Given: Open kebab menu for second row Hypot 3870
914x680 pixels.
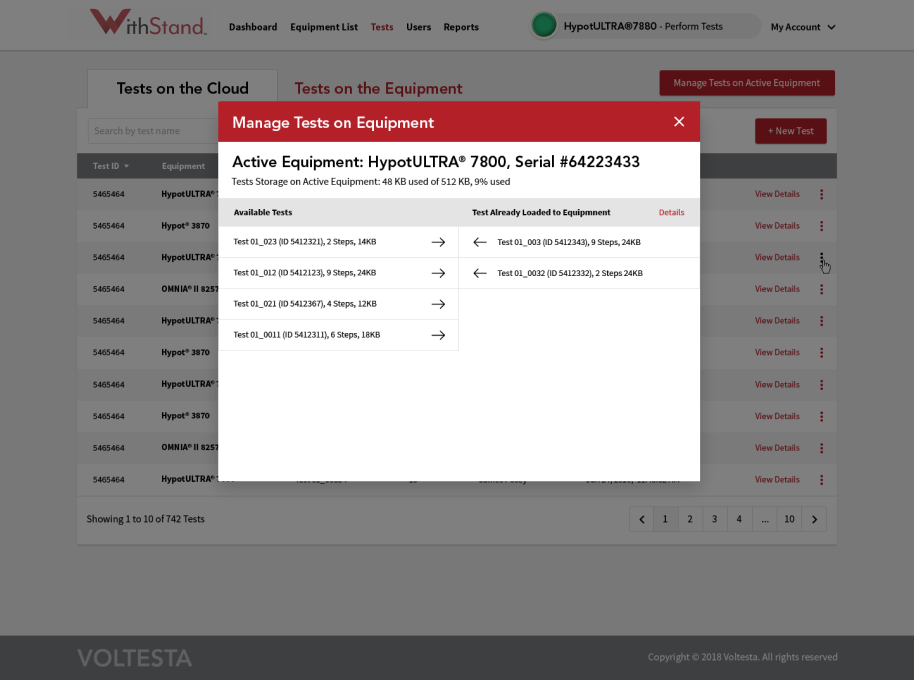Looking at the screenshot, I should point(821,226).
